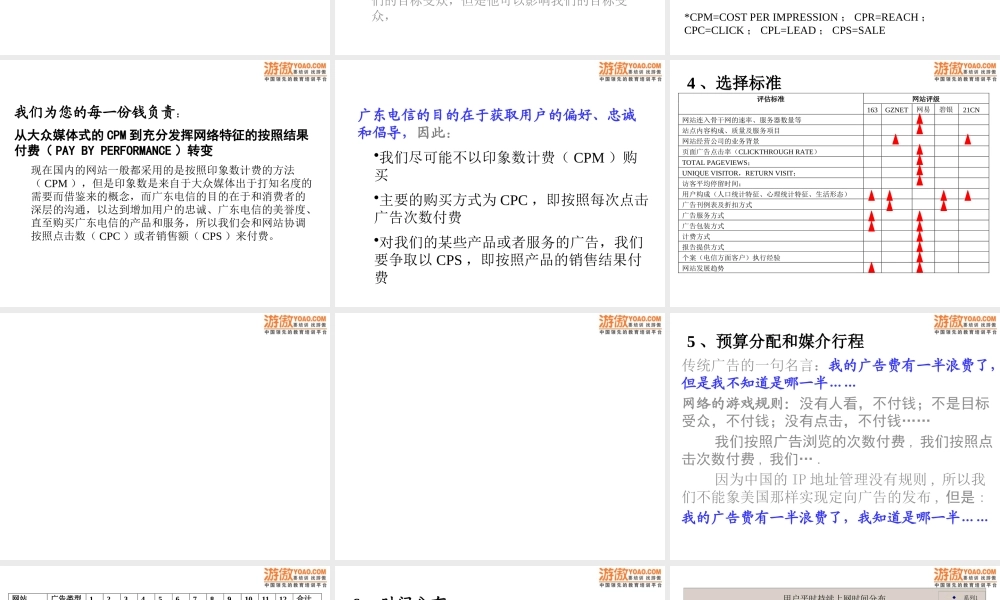Click bullet 主要的购买方式为 CPC
This screenshot has height=600, width=1000.
click(x=511, y=209)
